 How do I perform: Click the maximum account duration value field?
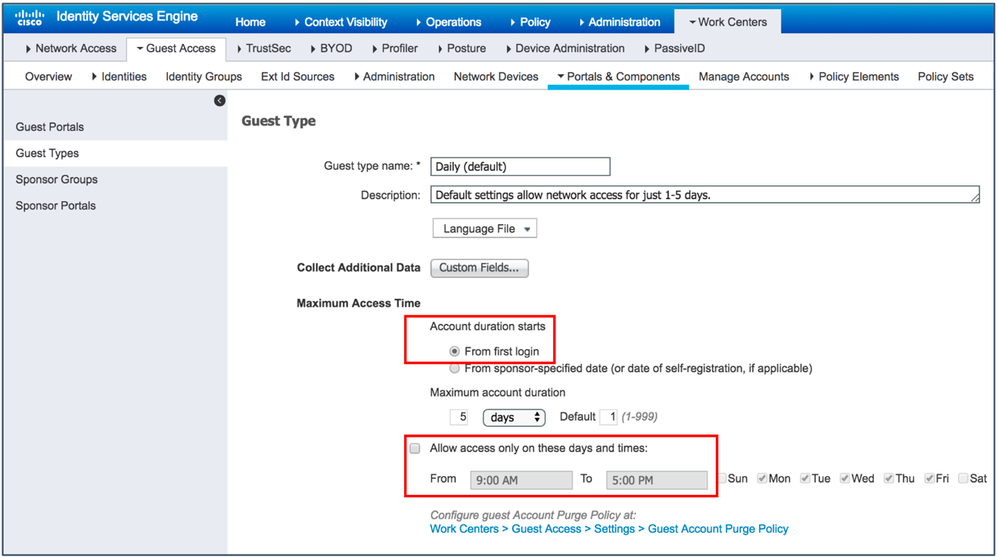click(x=459, y=417)
